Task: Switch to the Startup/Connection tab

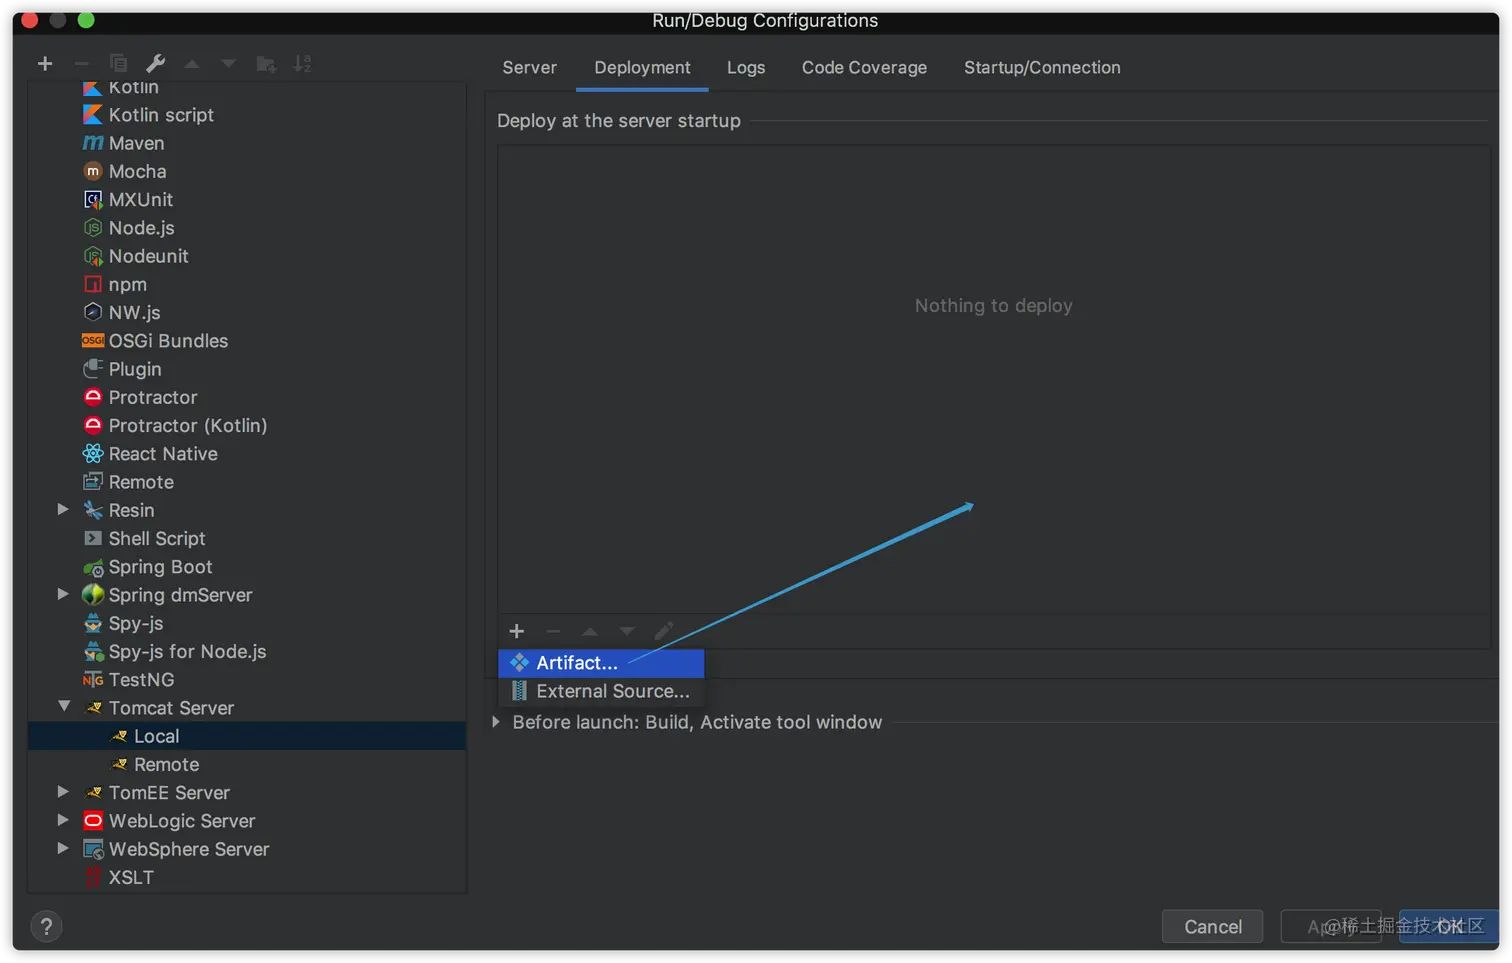Action: pyautogui.click(x=1042, y=67)
